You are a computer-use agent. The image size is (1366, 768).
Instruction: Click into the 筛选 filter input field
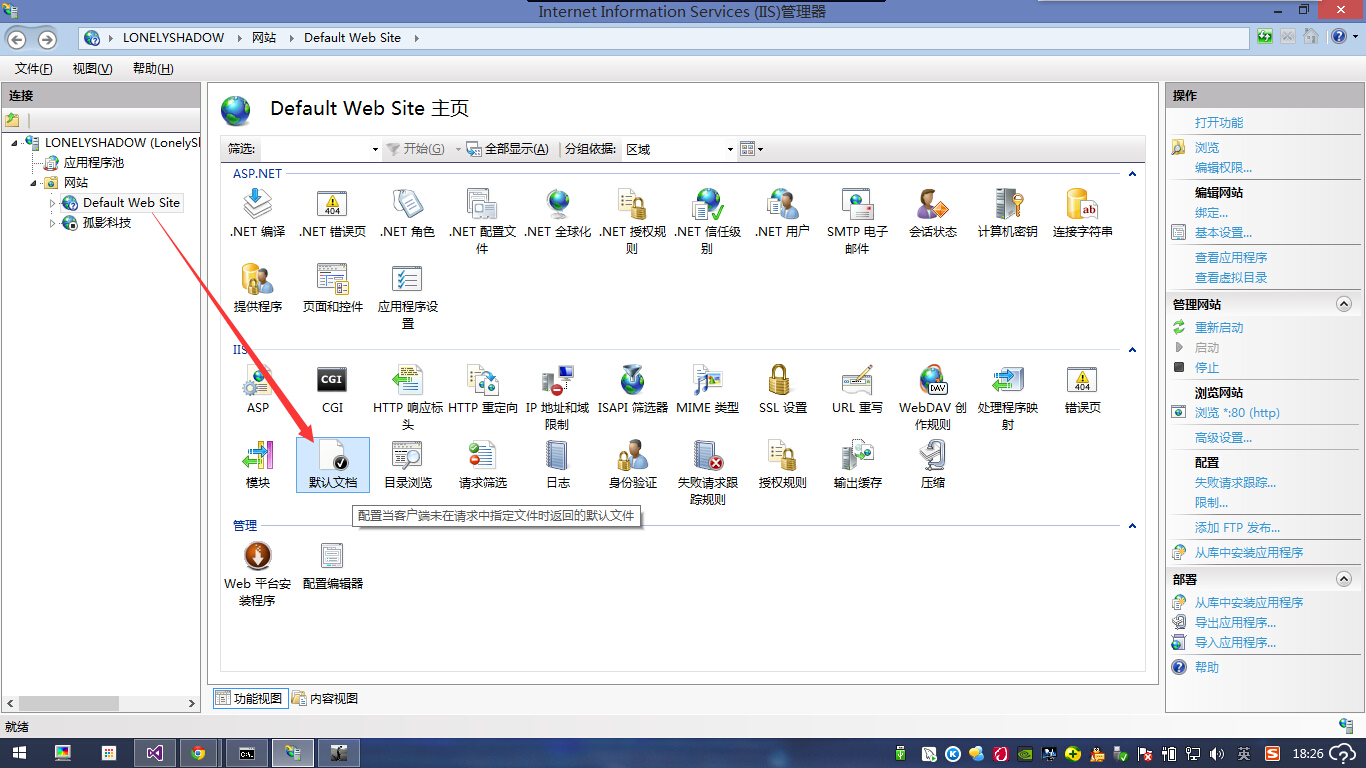[315, 149]
